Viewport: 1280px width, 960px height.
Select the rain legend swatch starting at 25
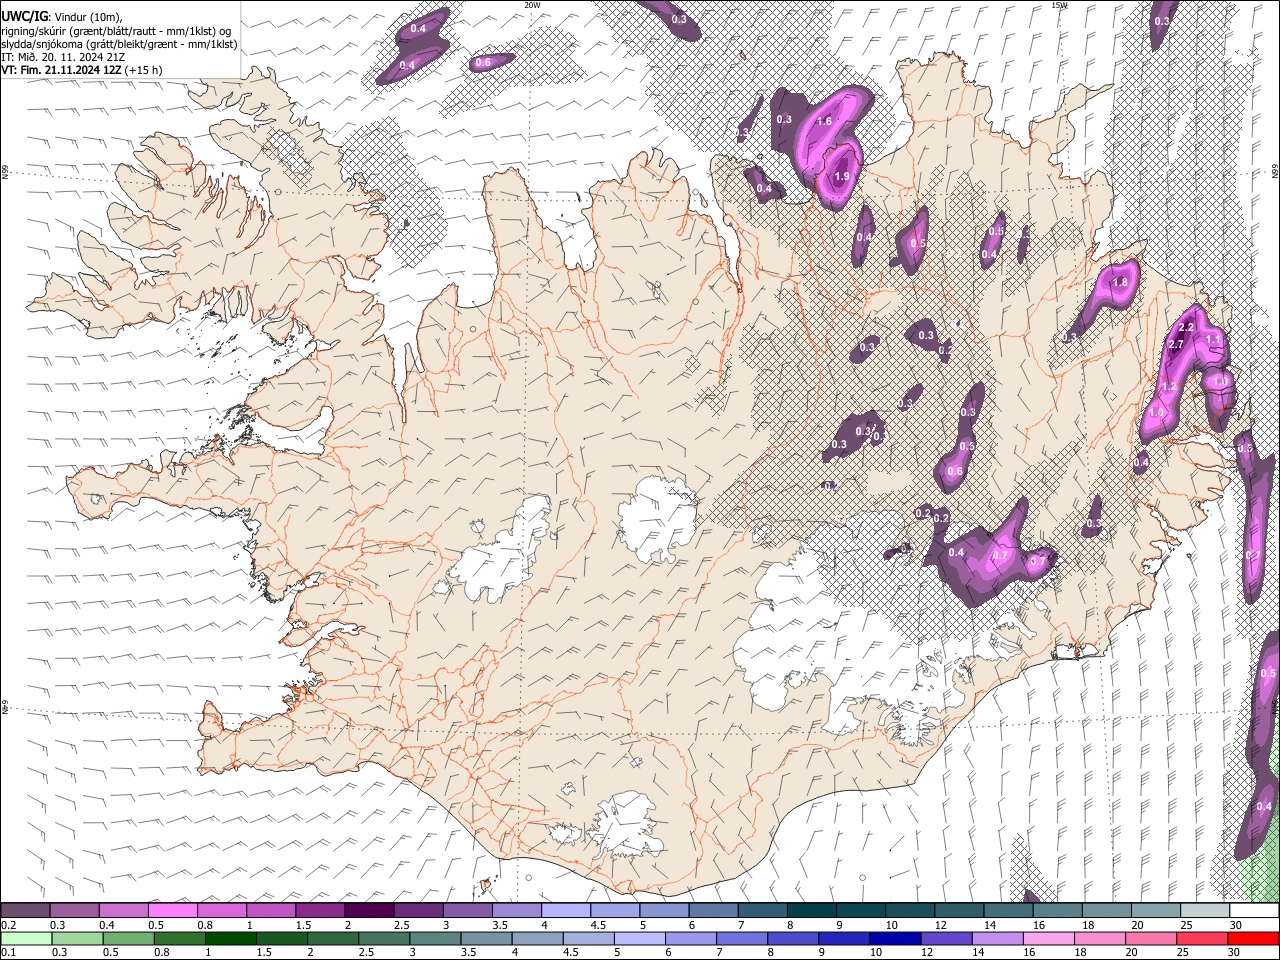pos(1201,938)
